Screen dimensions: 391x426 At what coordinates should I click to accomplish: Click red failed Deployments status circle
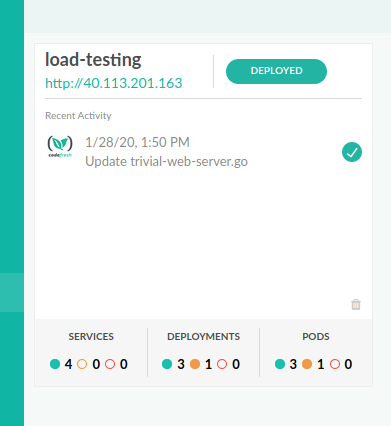coord(222,364)
